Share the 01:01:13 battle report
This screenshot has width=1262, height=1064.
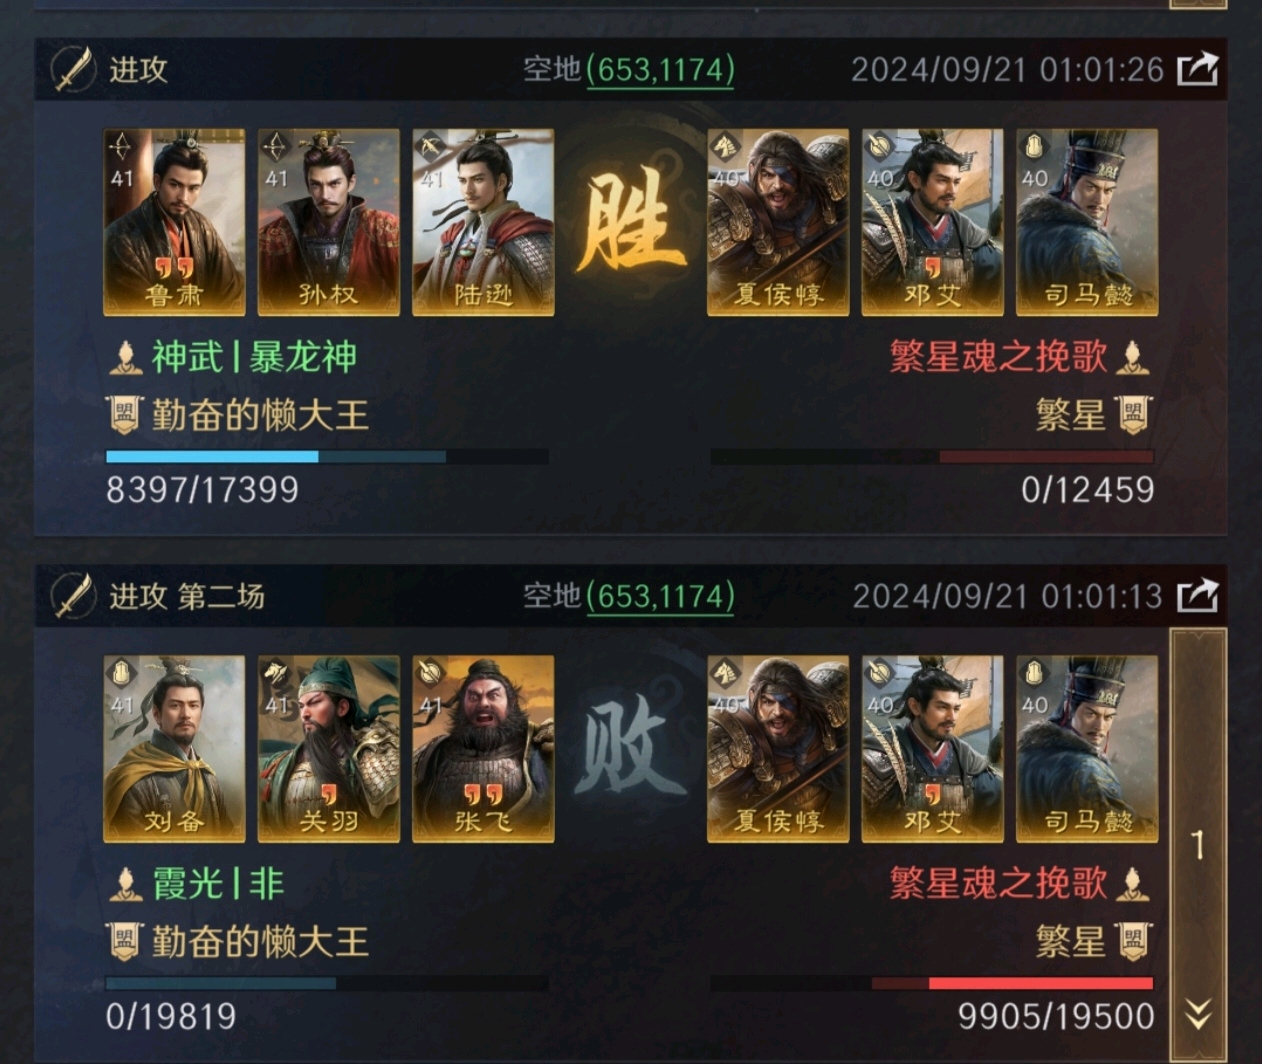(x=1198, y=596)
